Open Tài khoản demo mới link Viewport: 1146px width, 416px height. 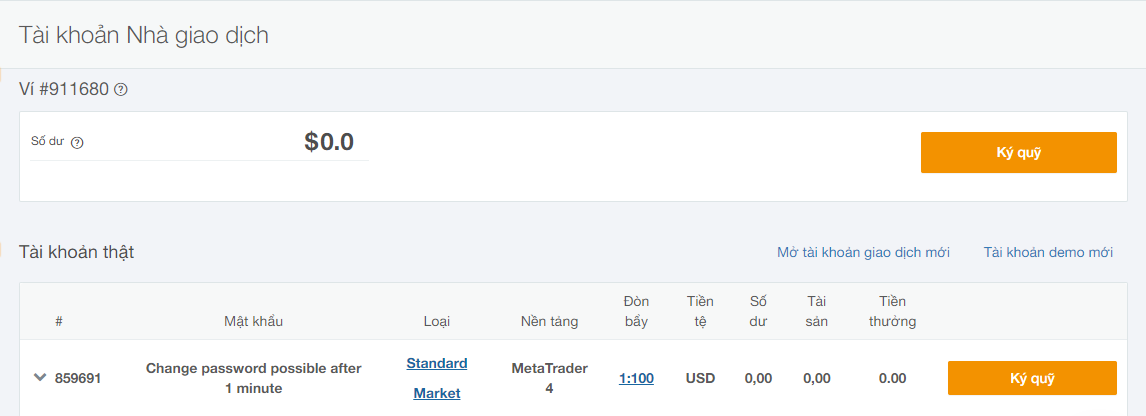pyautogui.click(x=1048, y=253)
